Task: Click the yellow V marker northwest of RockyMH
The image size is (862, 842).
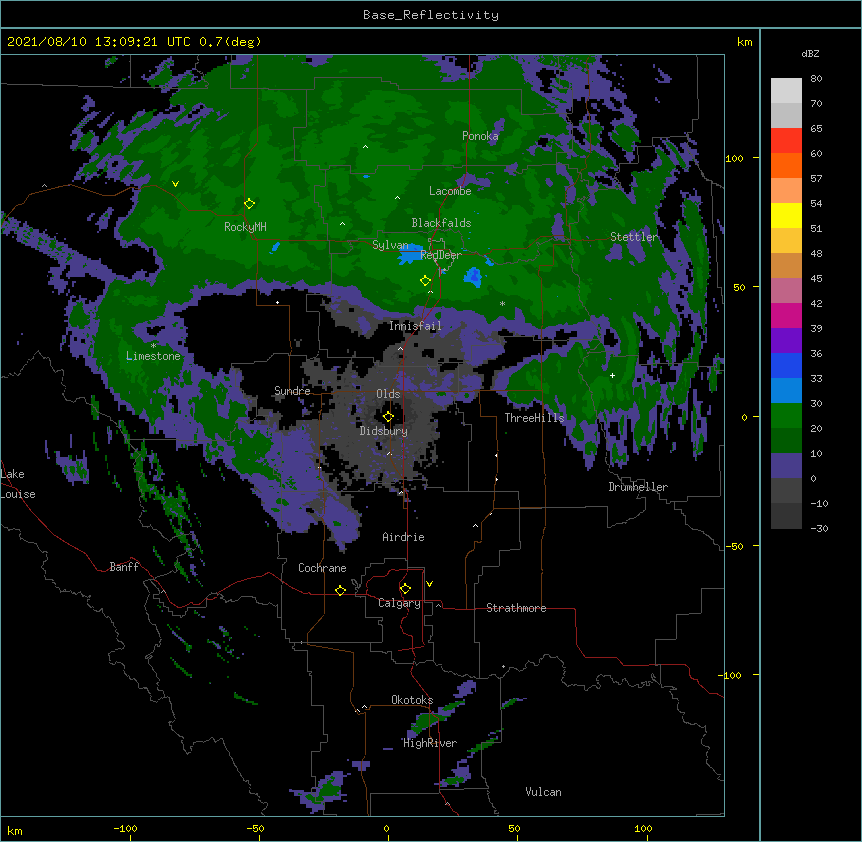Action: pyautogui.click(x=175, y=184)
